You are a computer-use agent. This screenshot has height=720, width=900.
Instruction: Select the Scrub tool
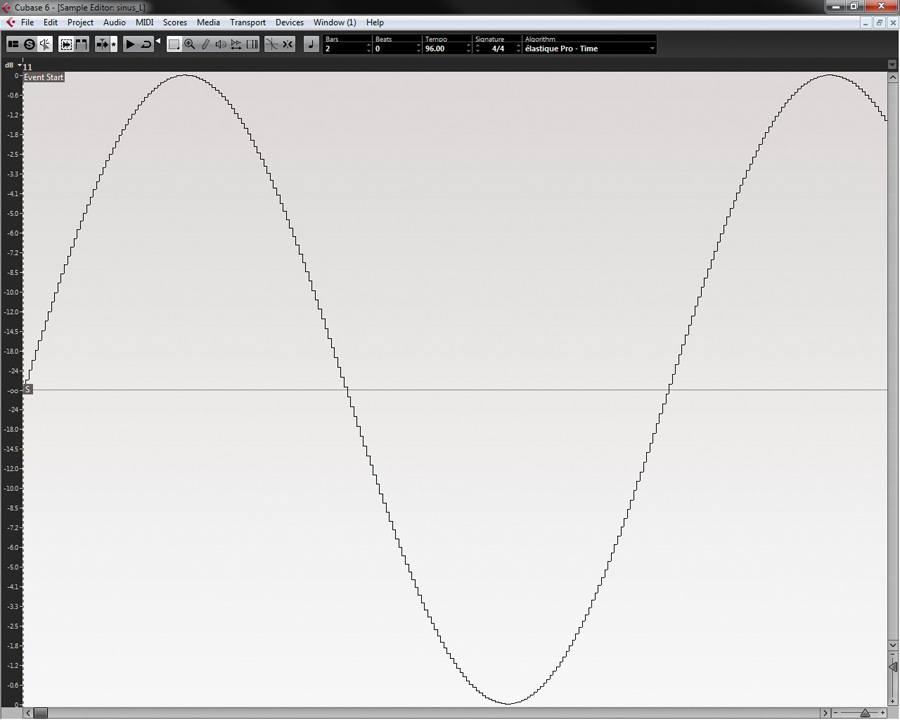pos(236,44)
